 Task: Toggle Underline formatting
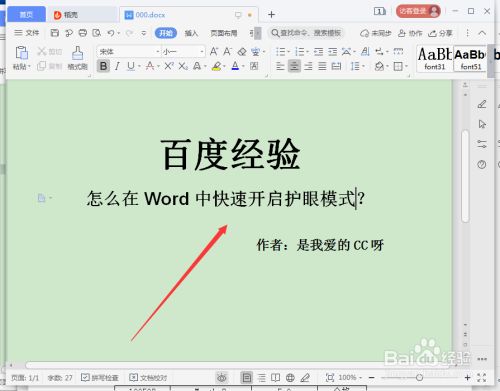pyautogui.click(x=131, y=66)
